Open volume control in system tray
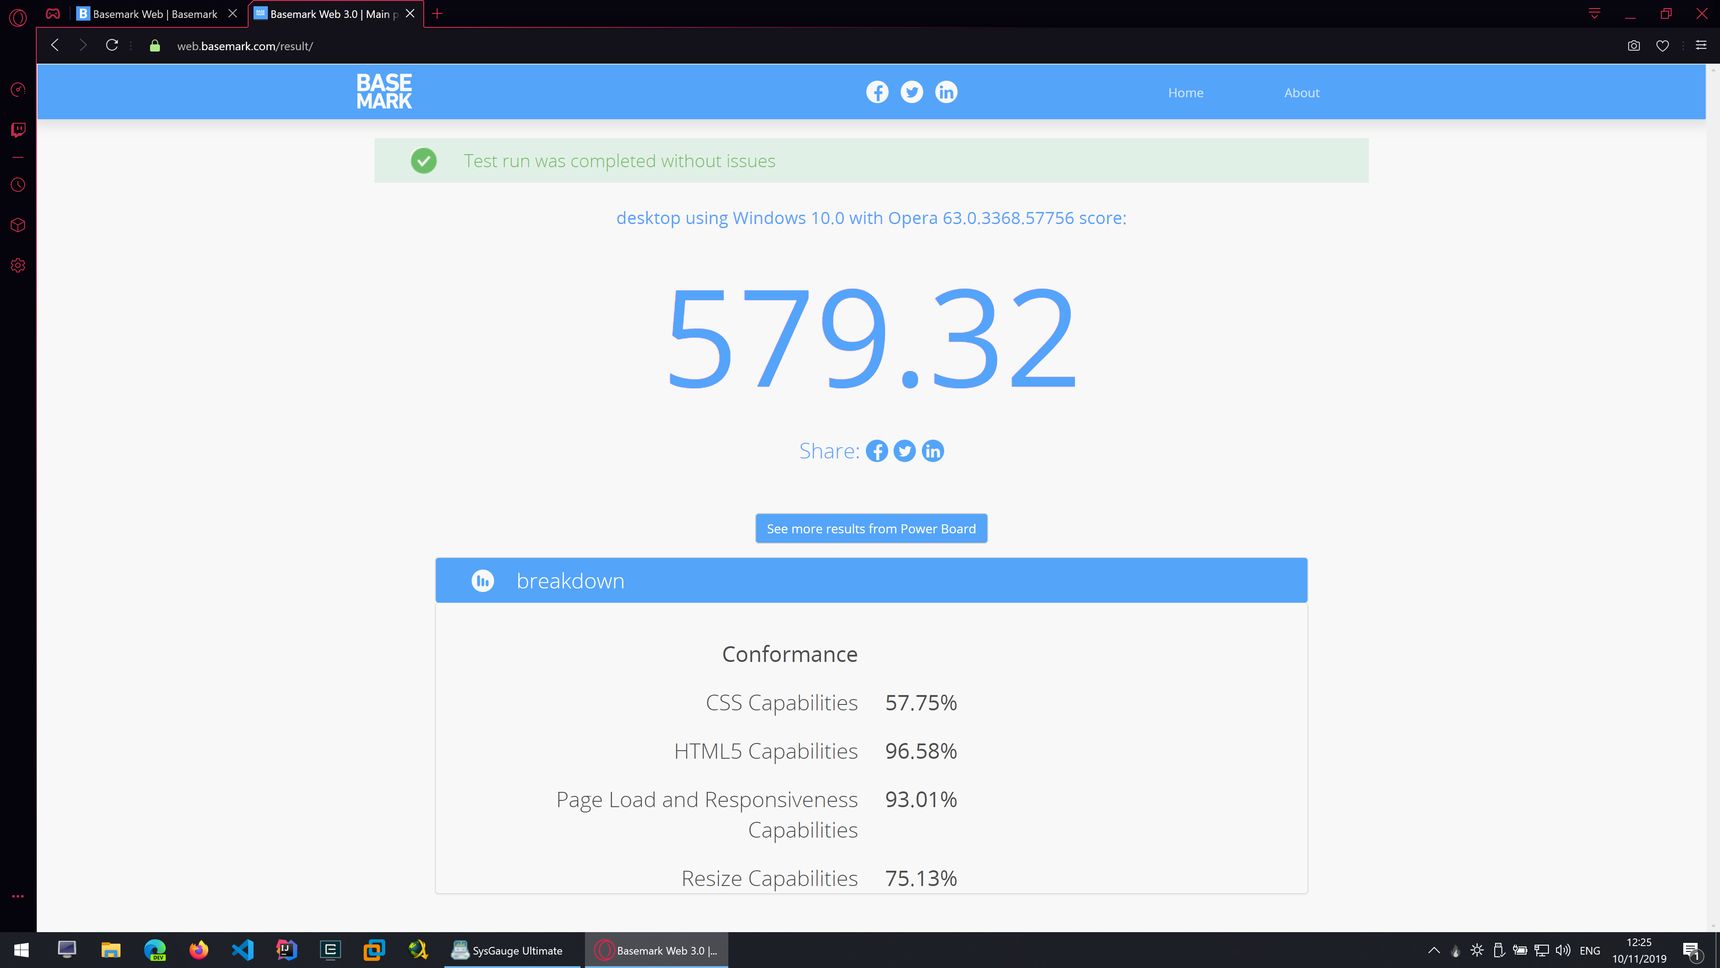The image size is (1720, 968). click(1563, 950)
